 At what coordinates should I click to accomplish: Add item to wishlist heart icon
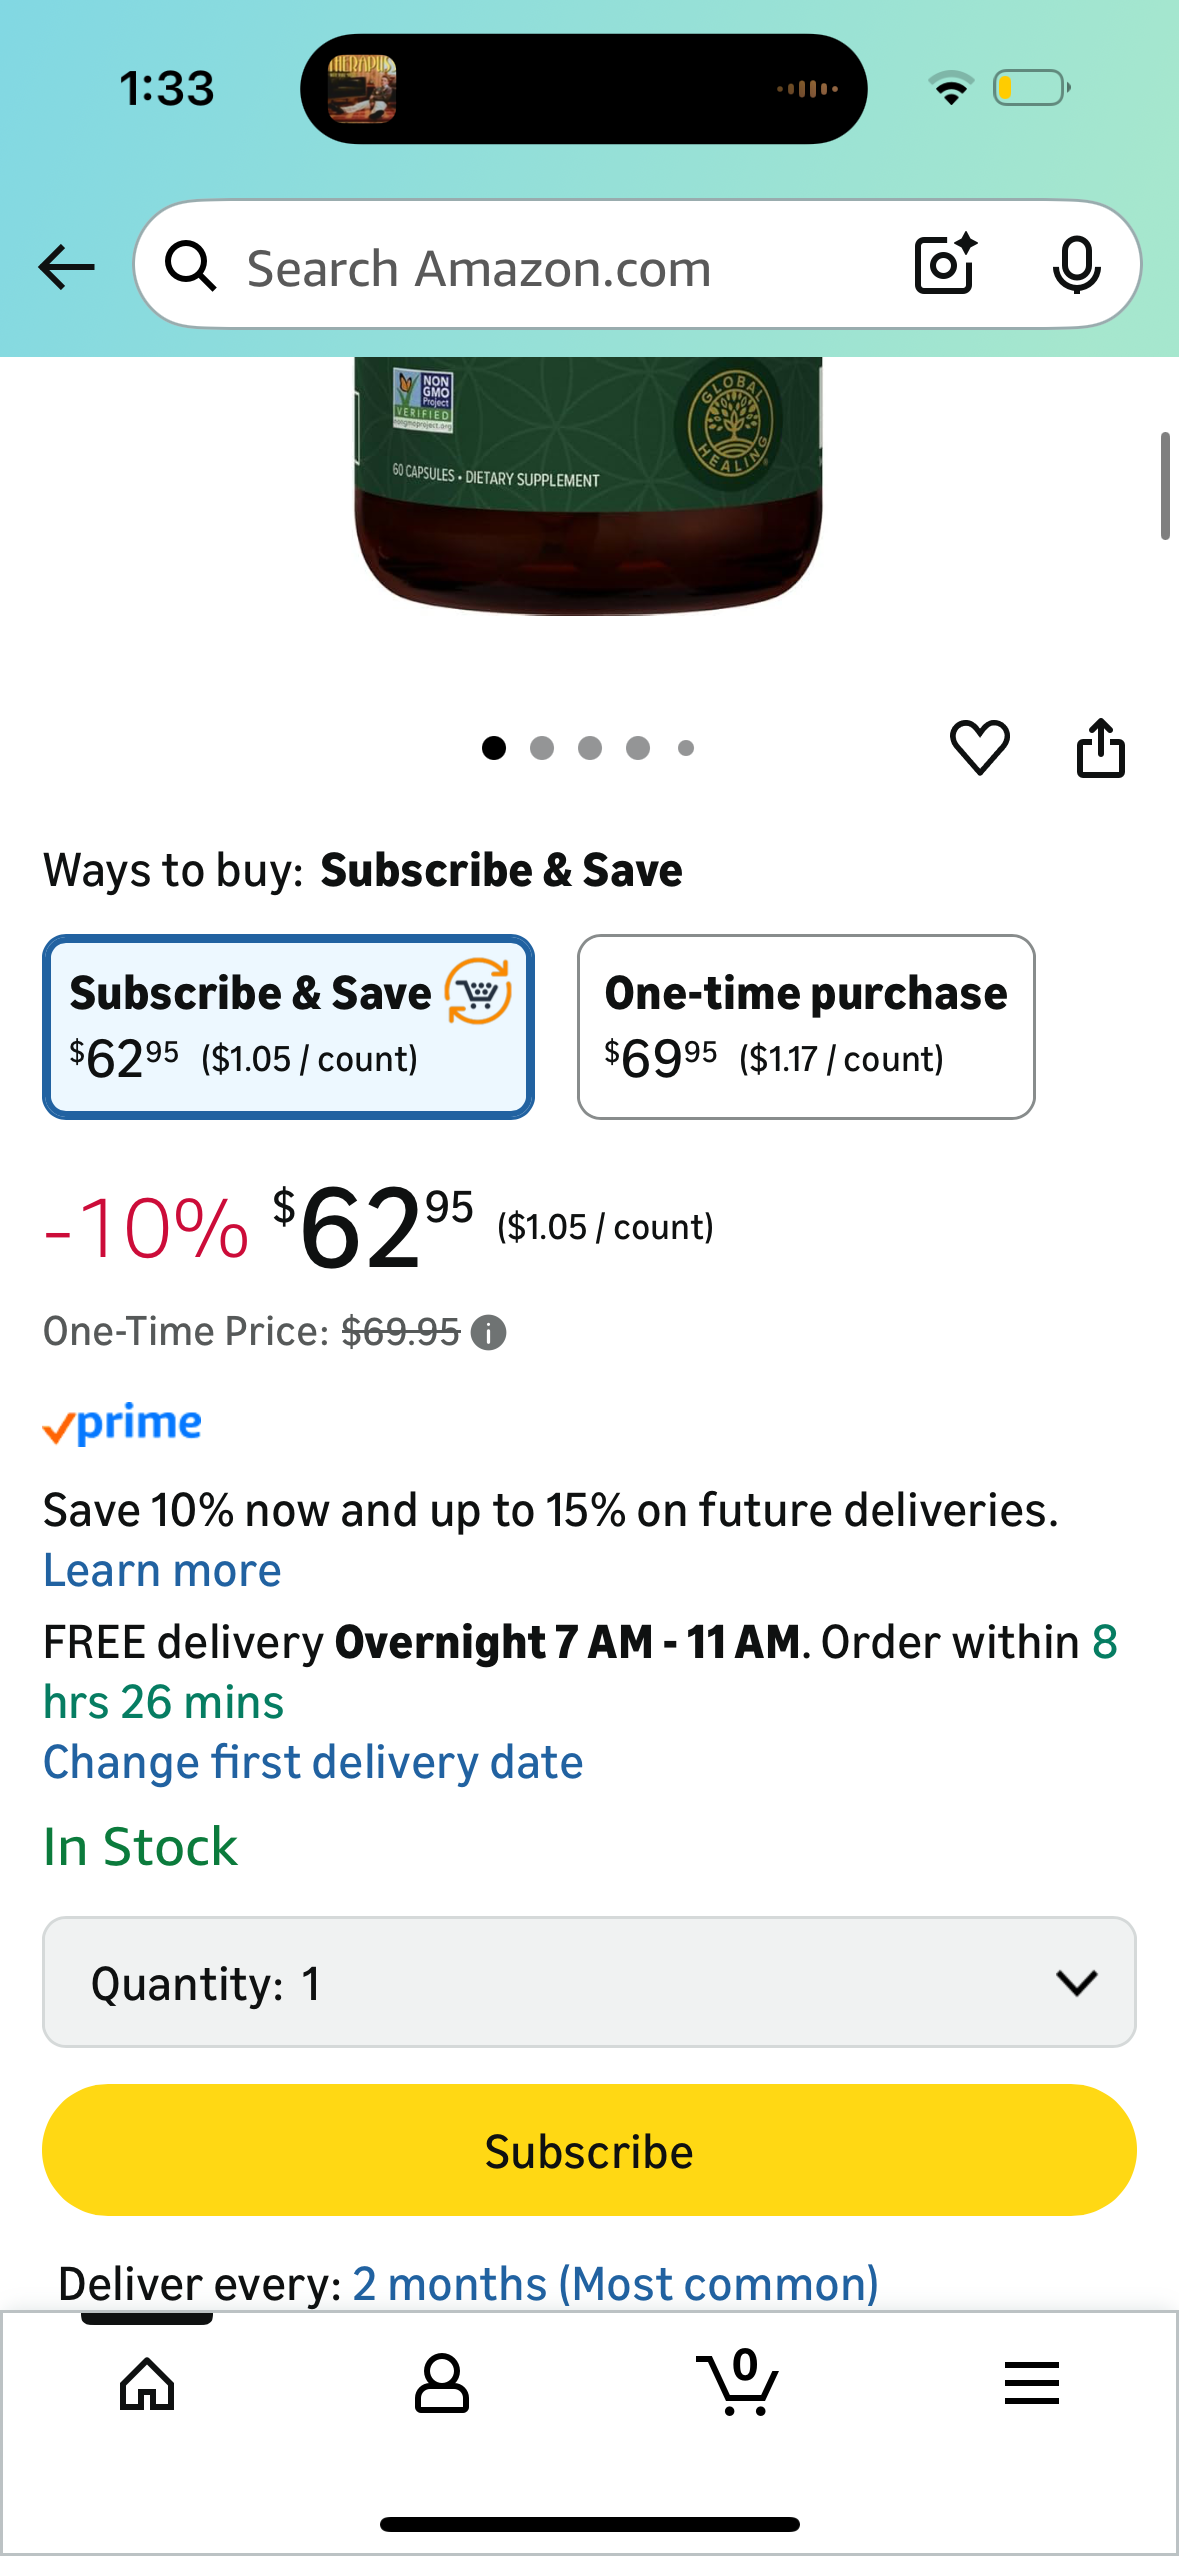tap(979, 747)
